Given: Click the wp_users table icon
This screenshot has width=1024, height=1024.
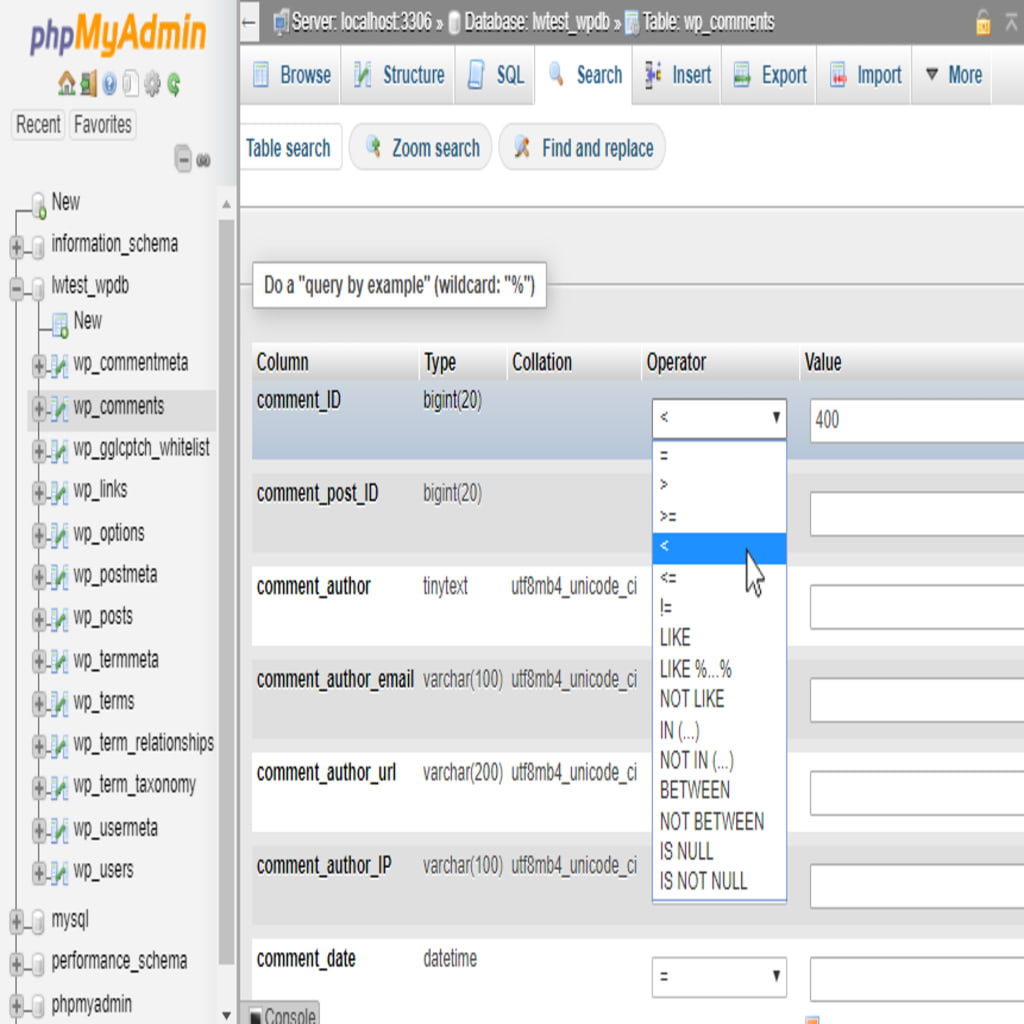Looking at the screenshot, I should (59, 872).
